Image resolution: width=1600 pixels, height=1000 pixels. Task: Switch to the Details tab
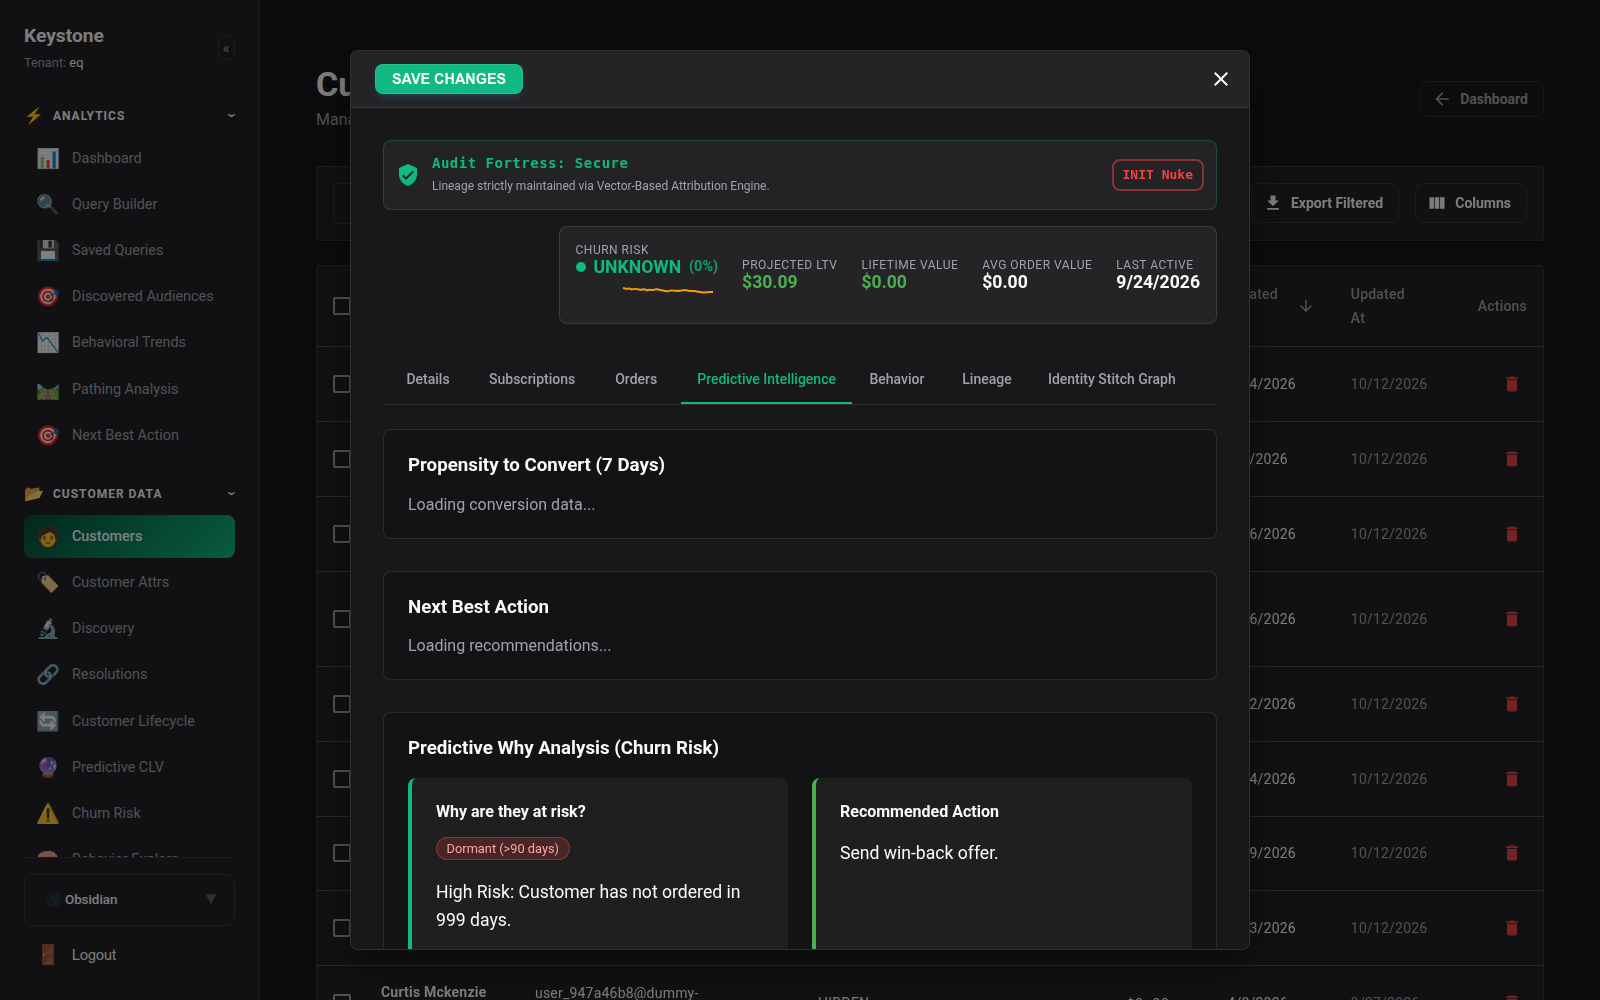click(x=428, y=379)
